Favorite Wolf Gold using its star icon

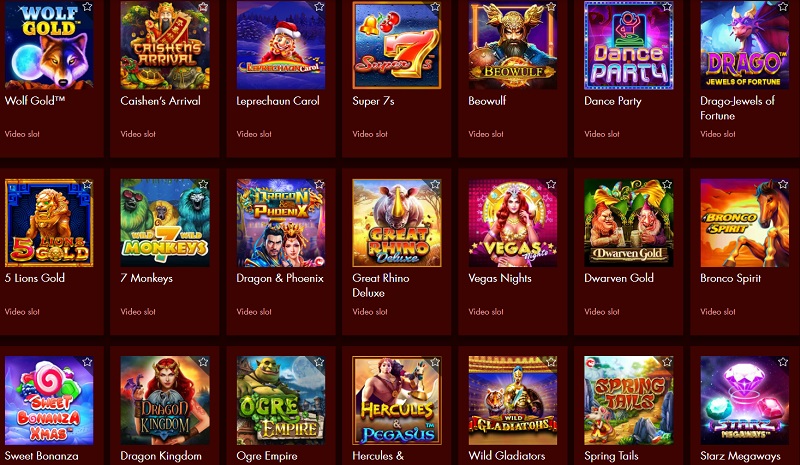(x=87, y=7)
